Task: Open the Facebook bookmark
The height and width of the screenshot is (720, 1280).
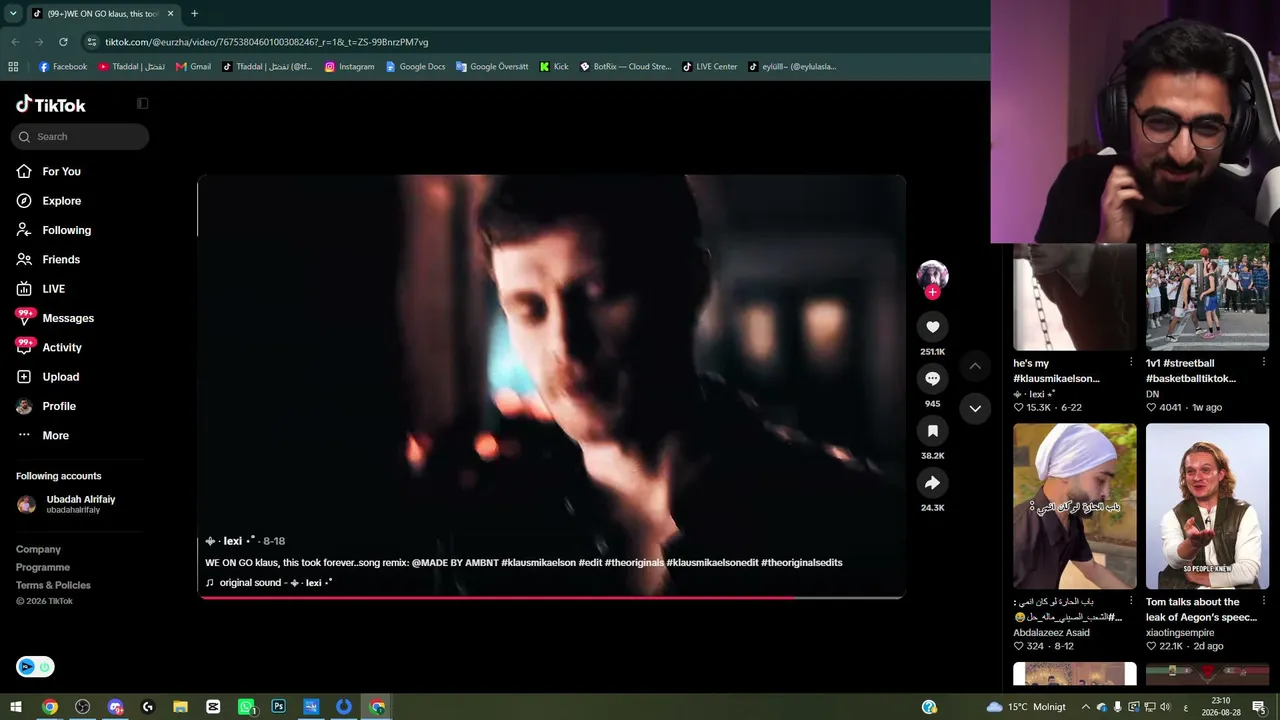Action: 63,67
